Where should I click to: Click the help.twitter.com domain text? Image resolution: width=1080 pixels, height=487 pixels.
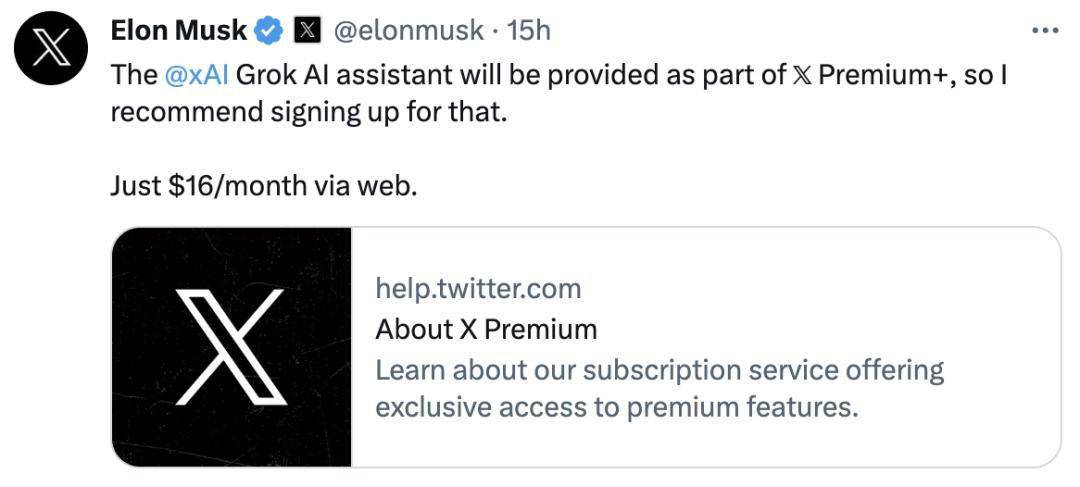(x=478, y=289)
